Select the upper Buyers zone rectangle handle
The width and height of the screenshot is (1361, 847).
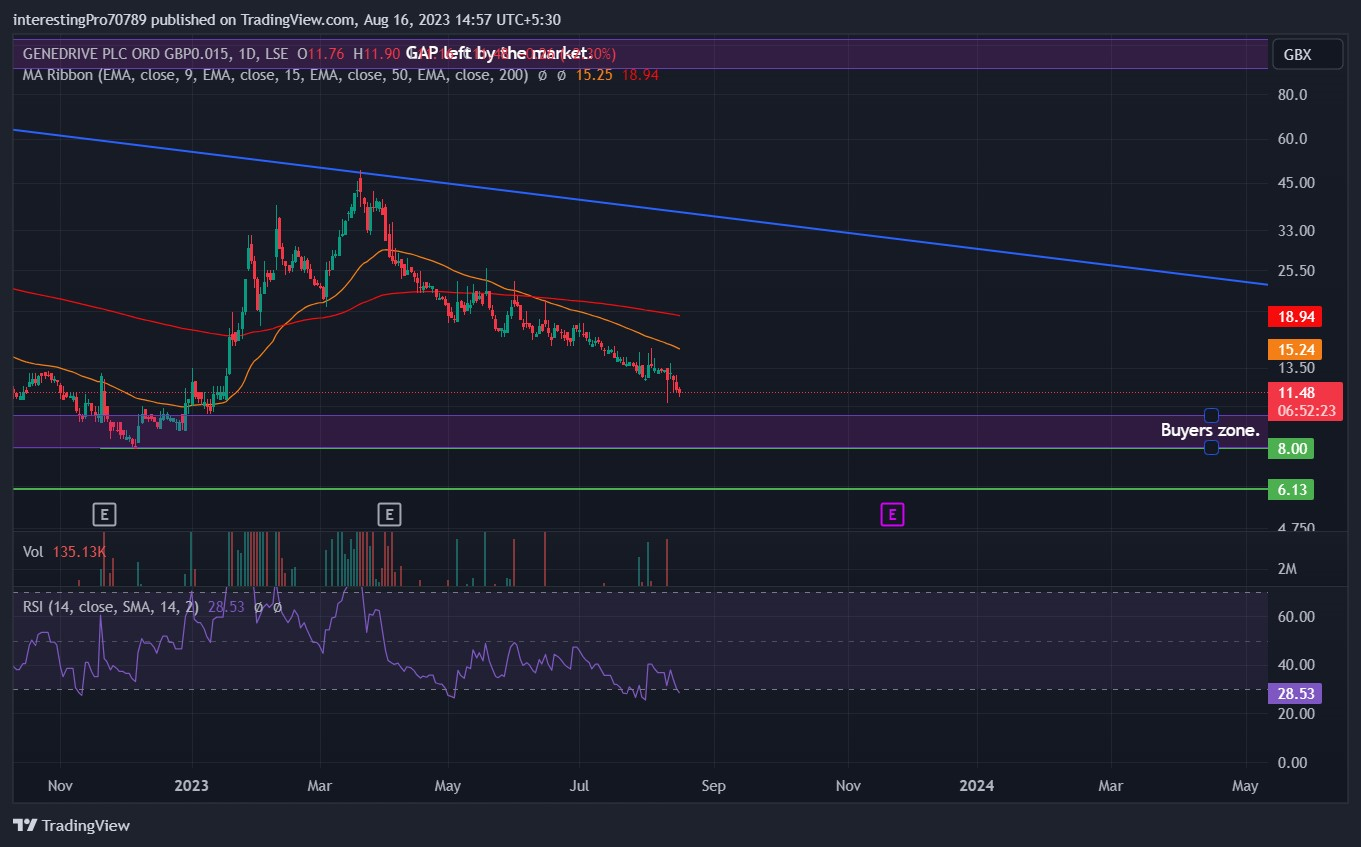tap(1211, 415)
